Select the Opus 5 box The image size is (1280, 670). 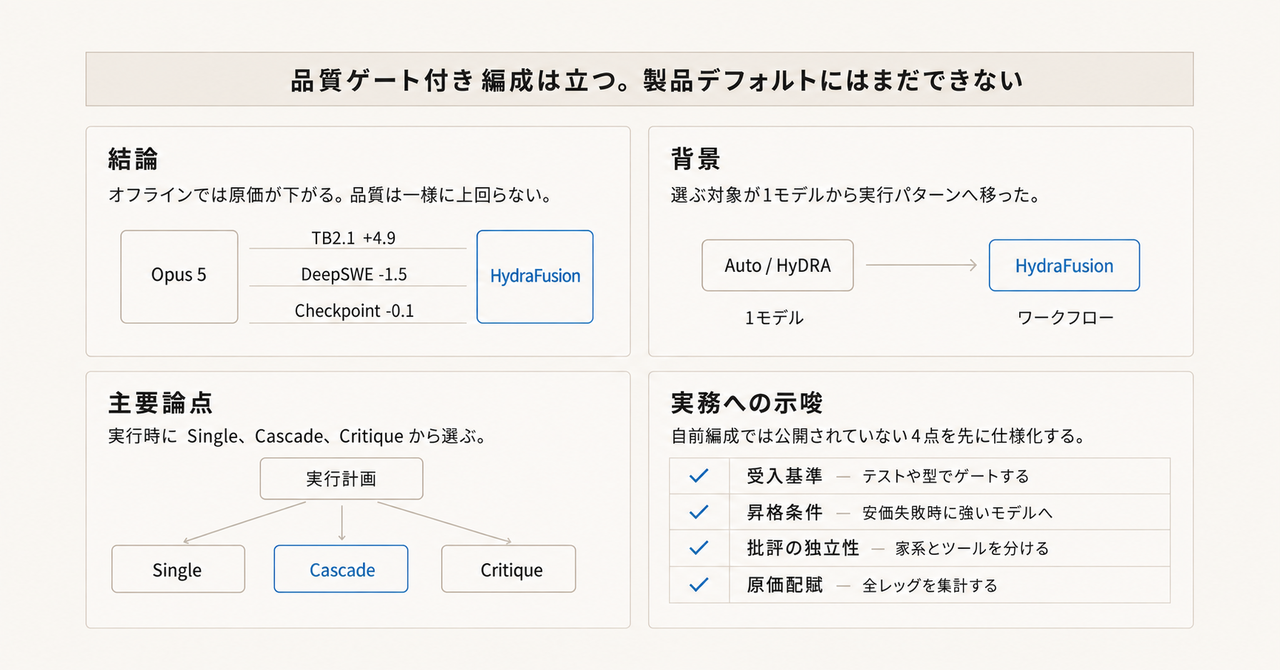tap(179, 276)
